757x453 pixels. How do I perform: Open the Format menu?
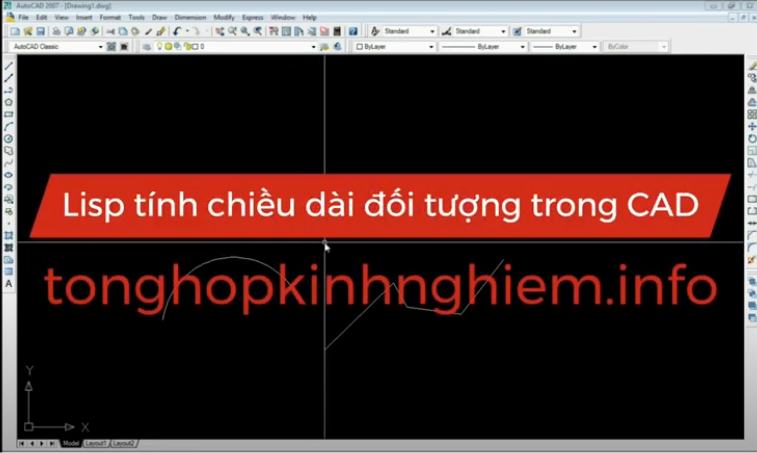tap(110, 17)
